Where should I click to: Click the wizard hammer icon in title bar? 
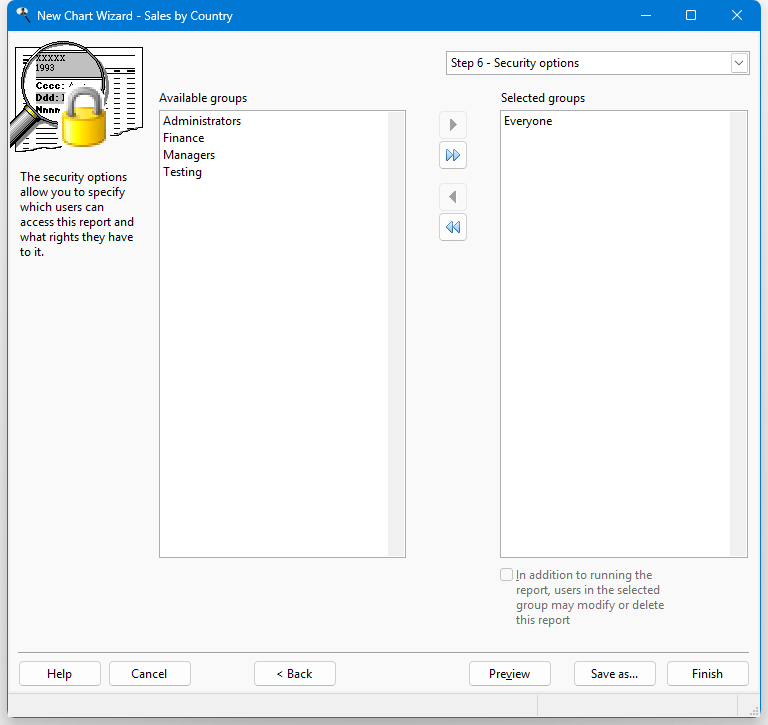pyautogui.click(x=22, y=15)
